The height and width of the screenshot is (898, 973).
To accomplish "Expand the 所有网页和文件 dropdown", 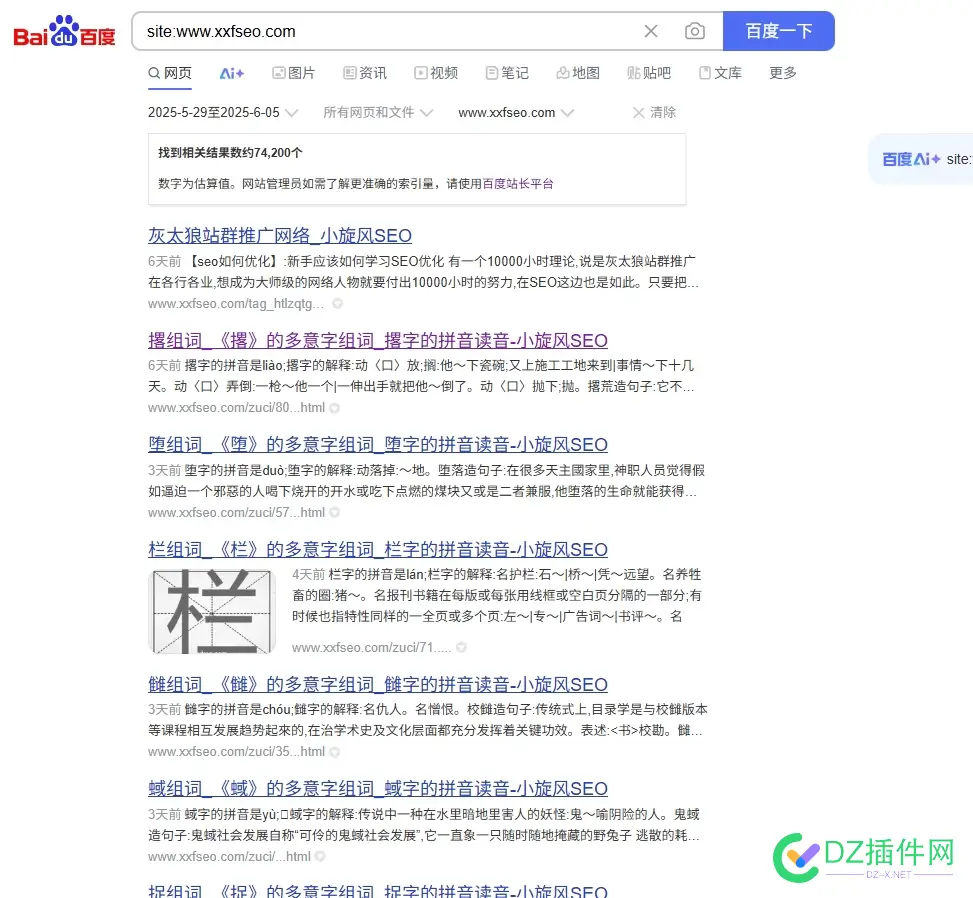I will coord(378,112).
